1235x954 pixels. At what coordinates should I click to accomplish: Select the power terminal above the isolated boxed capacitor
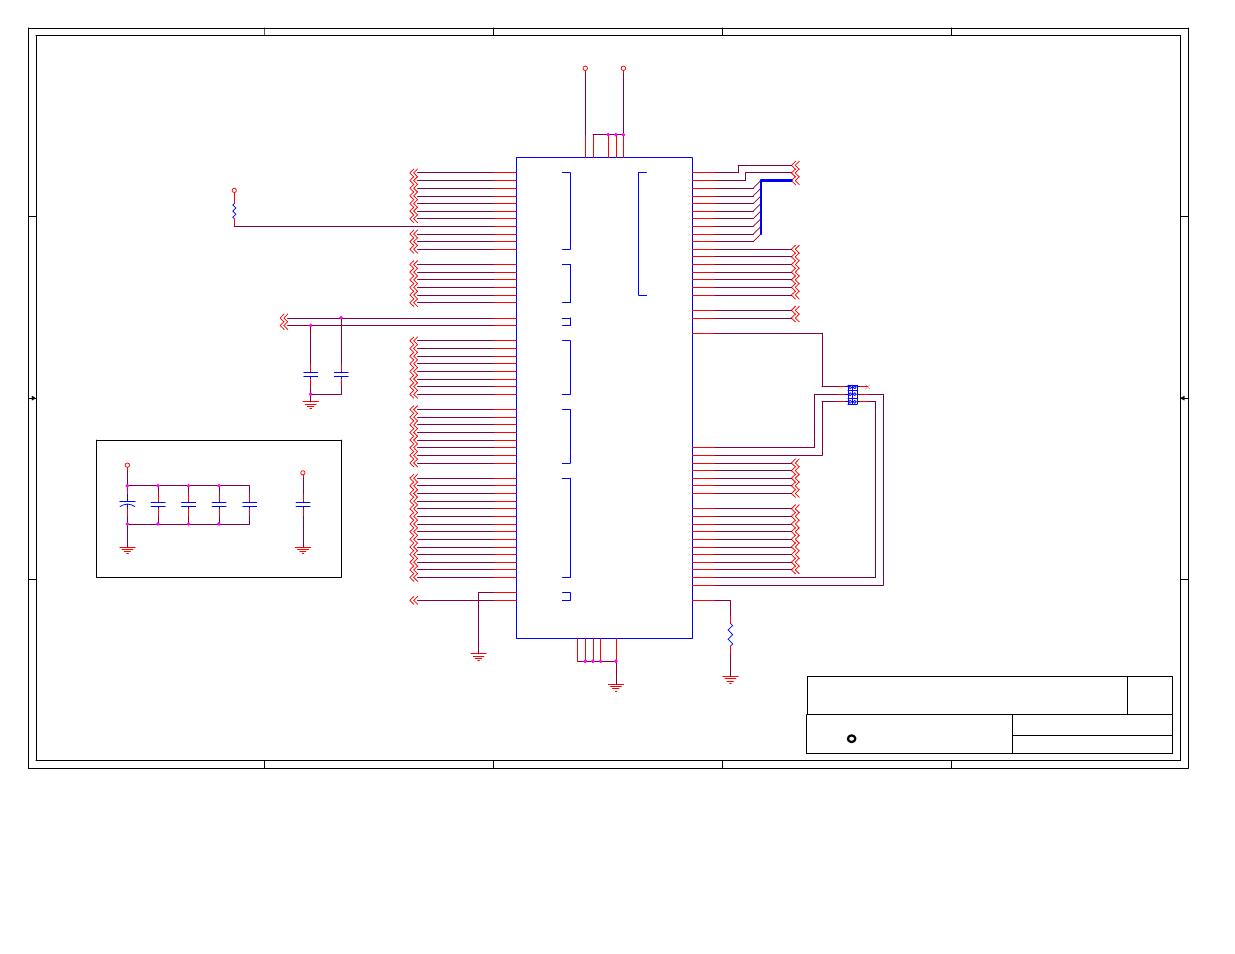coord(303,473)
